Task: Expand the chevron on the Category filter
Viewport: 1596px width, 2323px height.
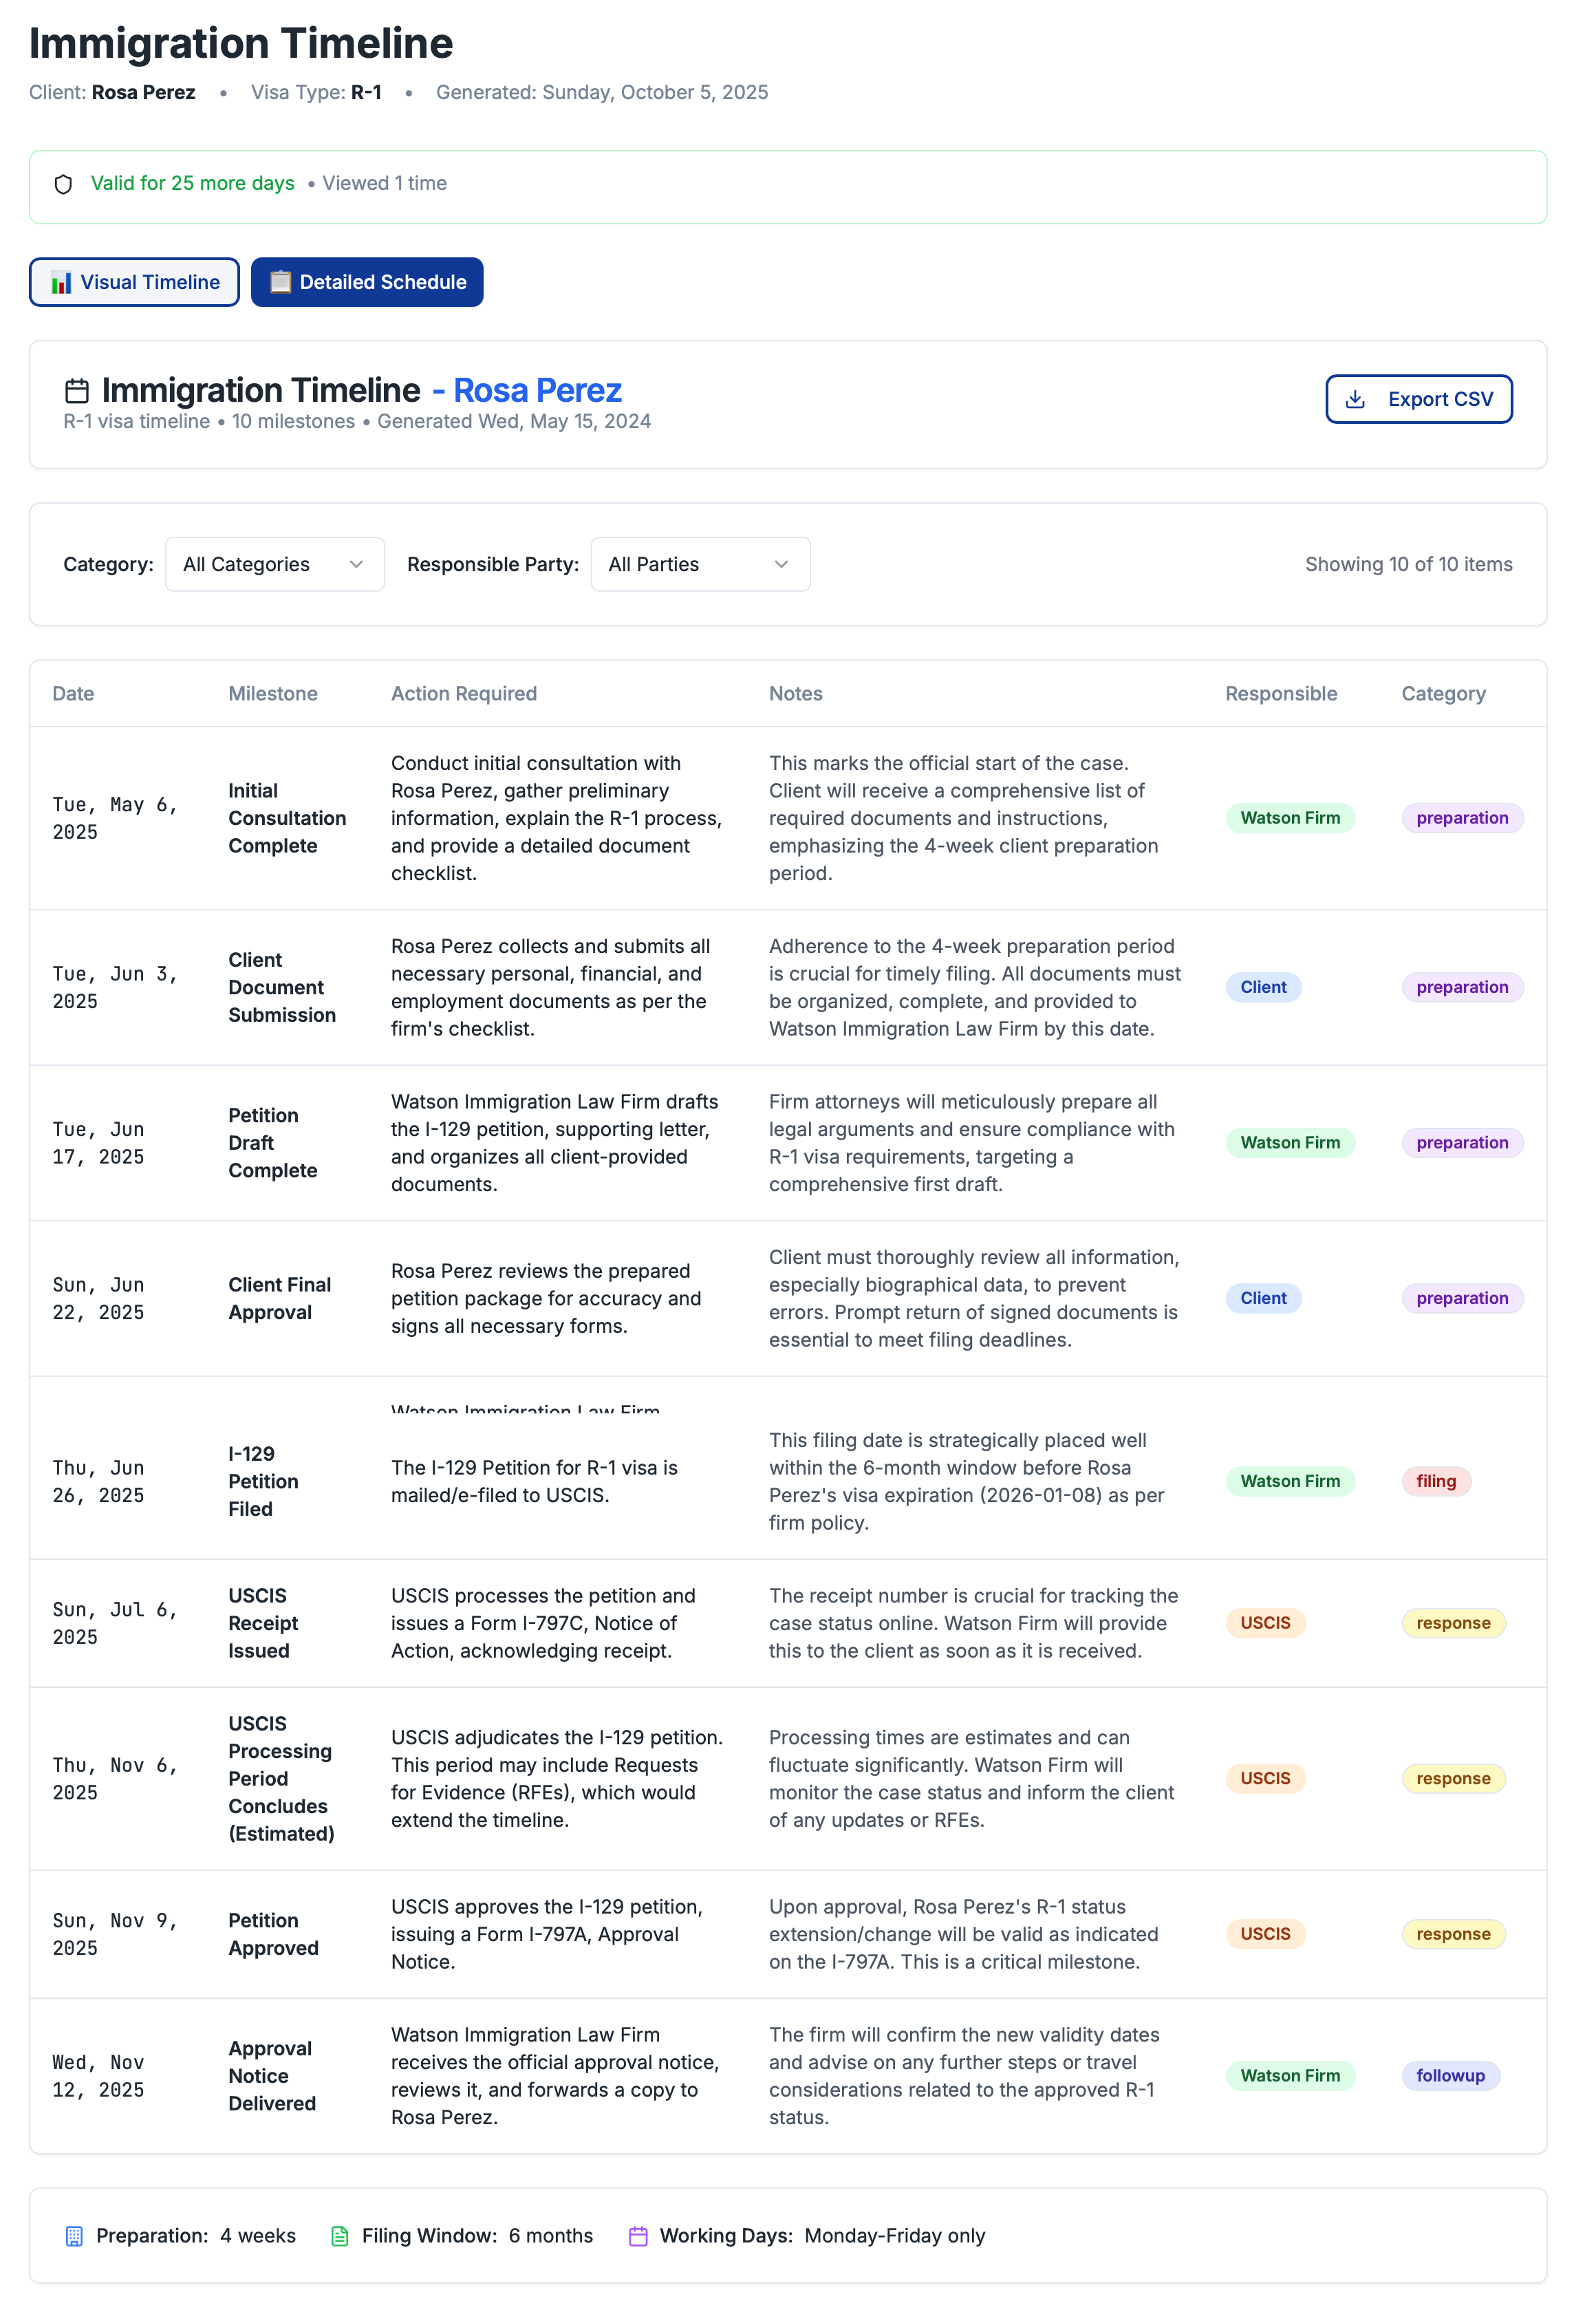Action: click(358, 564)
